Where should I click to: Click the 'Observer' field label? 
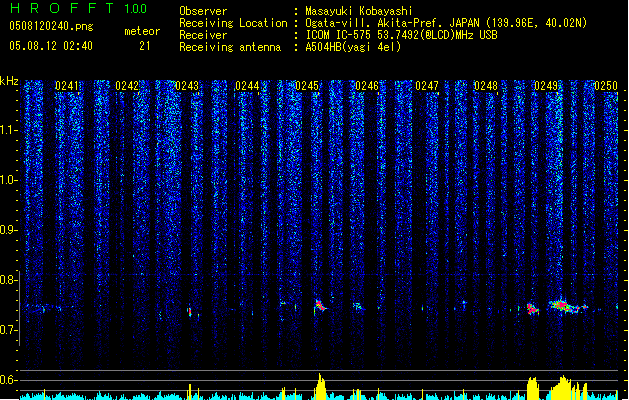tap(203, 11)
